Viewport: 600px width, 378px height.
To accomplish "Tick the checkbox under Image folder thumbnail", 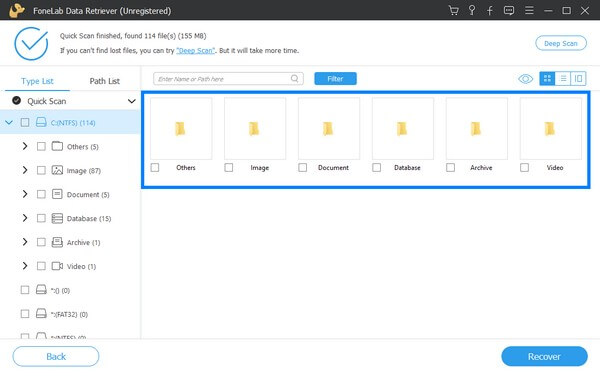I will pos(229,168).
